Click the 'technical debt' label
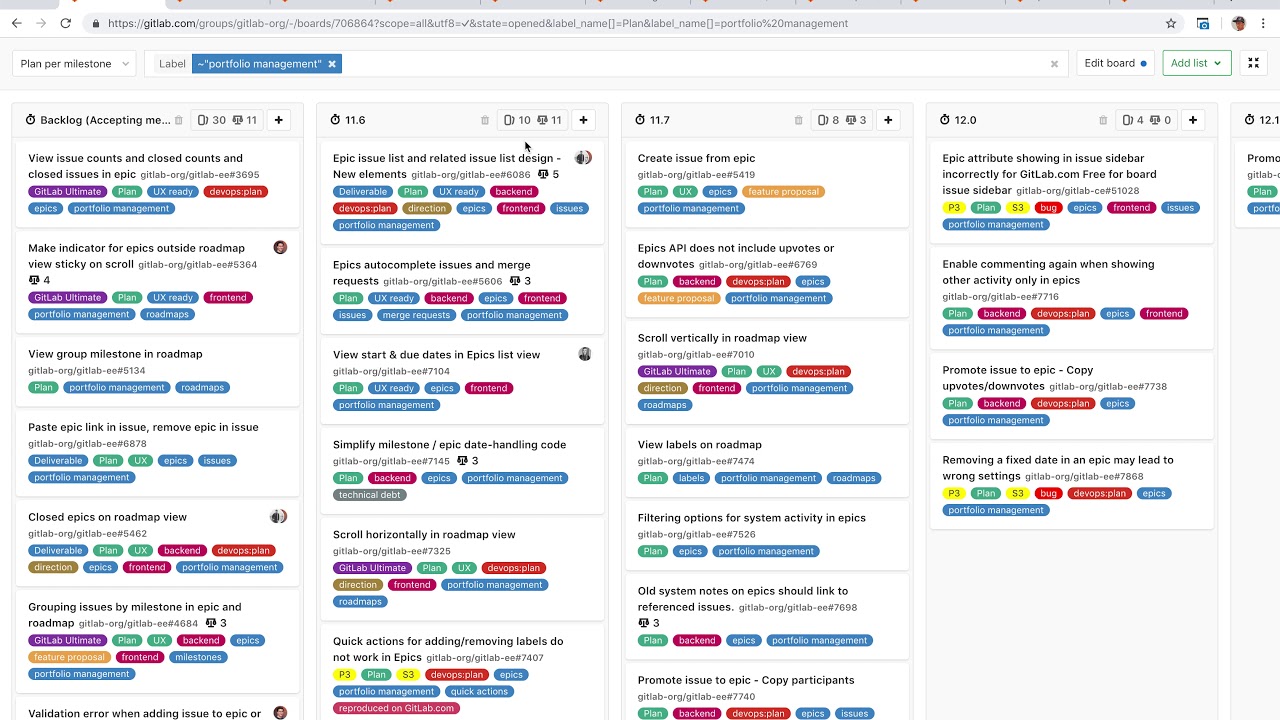Screen dimensions: 1280x720 370,495
